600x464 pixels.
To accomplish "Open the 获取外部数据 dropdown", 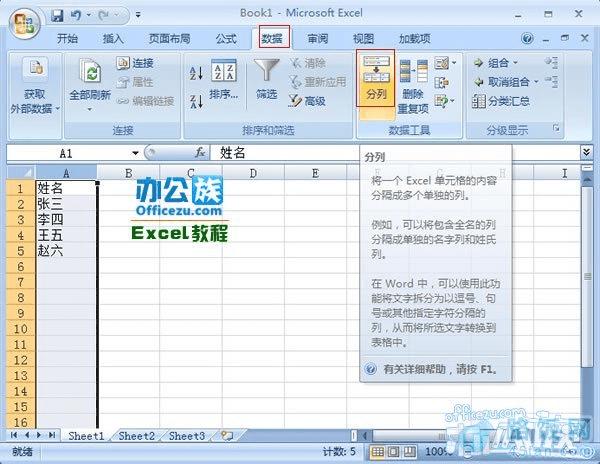I will coord(35,86).
